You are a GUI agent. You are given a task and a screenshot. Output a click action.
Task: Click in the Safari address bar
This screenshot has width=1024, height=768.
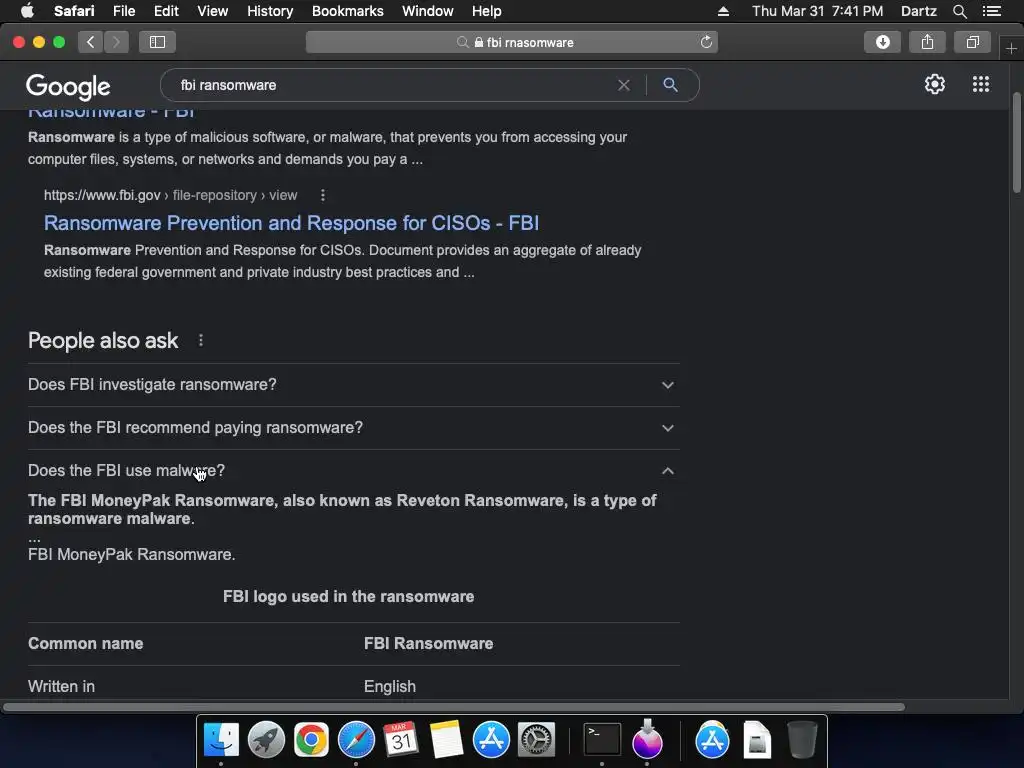coord(511,42)
